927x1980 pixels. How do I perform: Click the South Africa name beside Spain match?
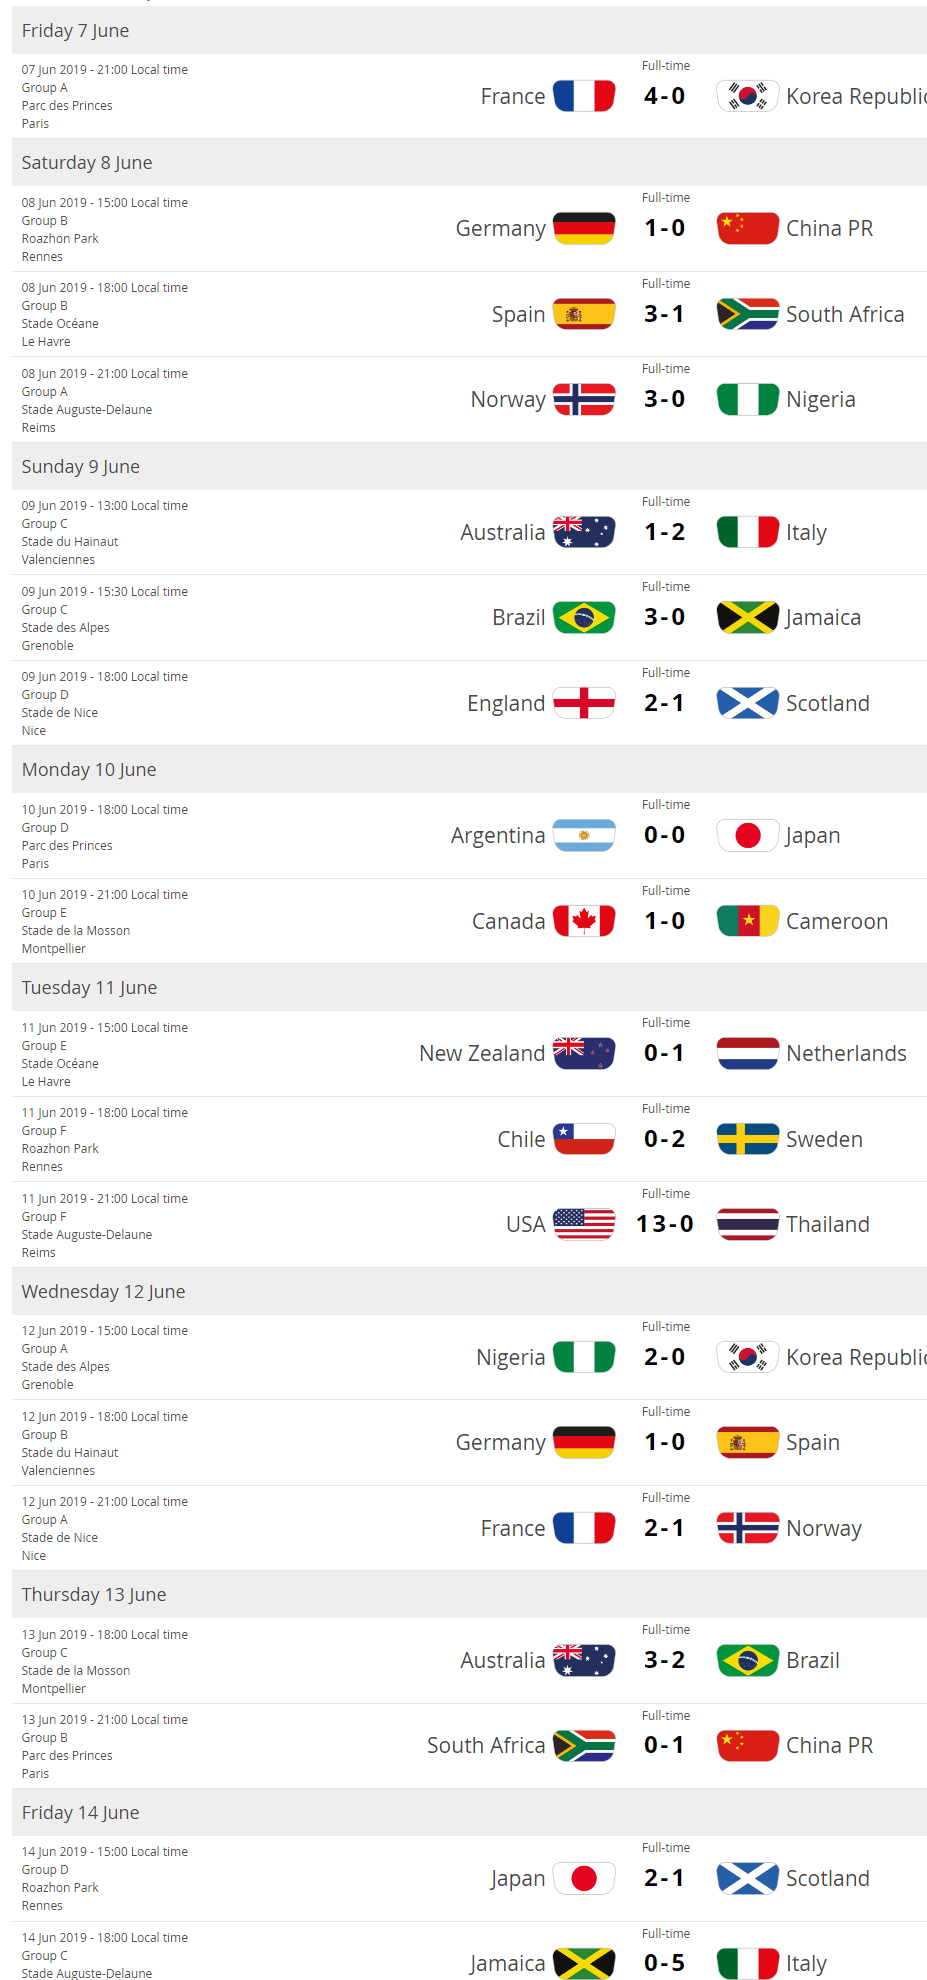tap(845, 314)
